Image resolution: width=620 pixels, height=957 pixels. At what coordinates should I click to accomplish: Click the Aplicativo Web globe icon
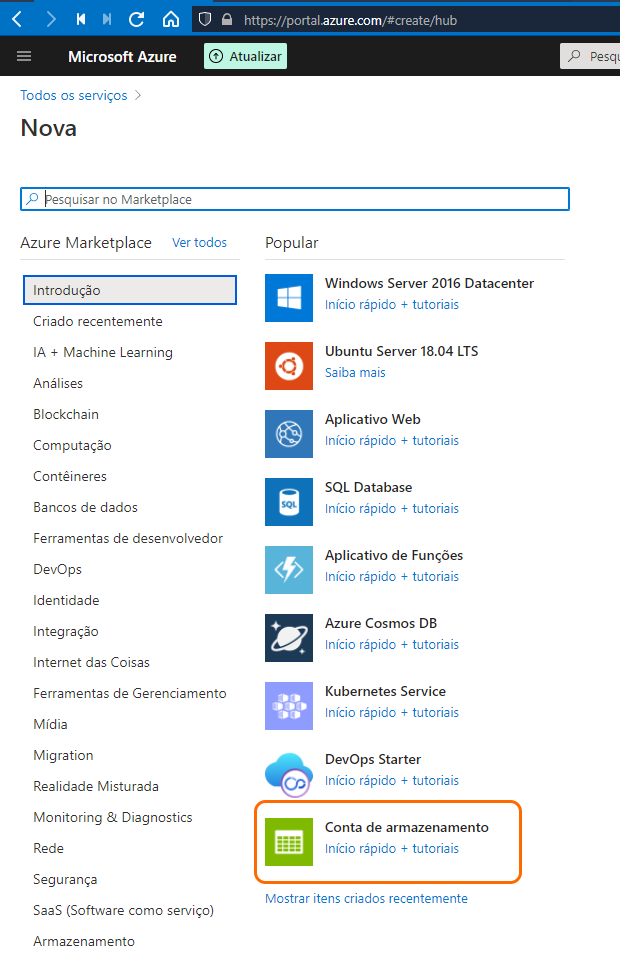pyautogui.click(x=289, y=434)
